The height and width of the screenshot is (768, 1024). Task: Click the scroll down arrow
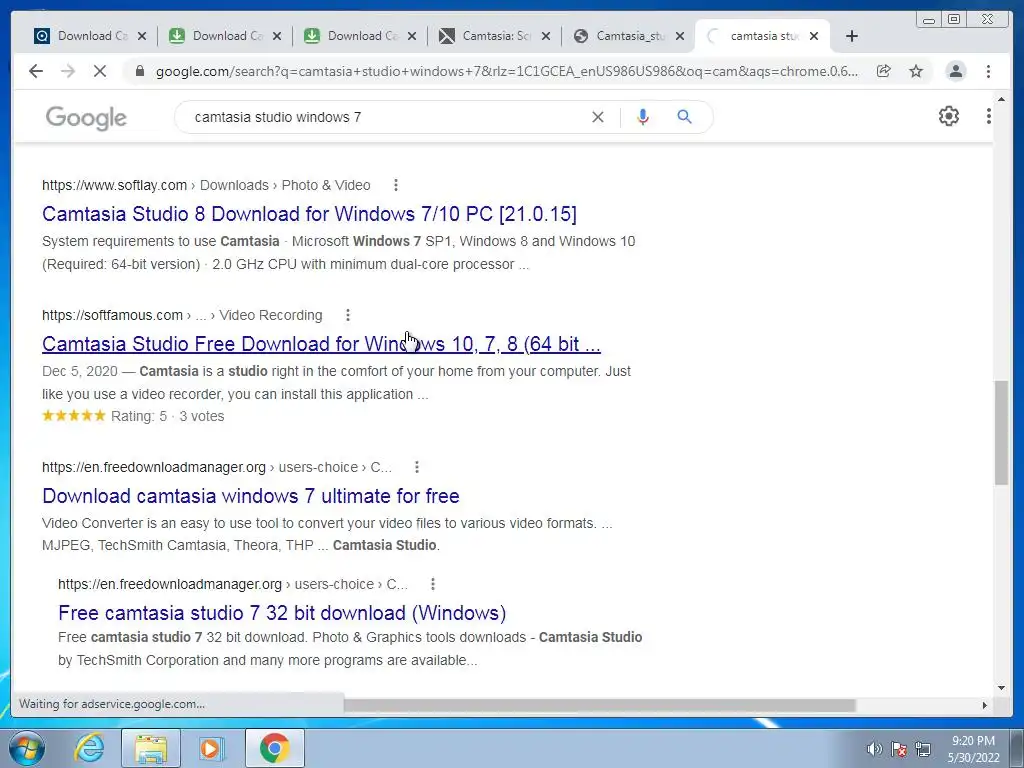1002,687
